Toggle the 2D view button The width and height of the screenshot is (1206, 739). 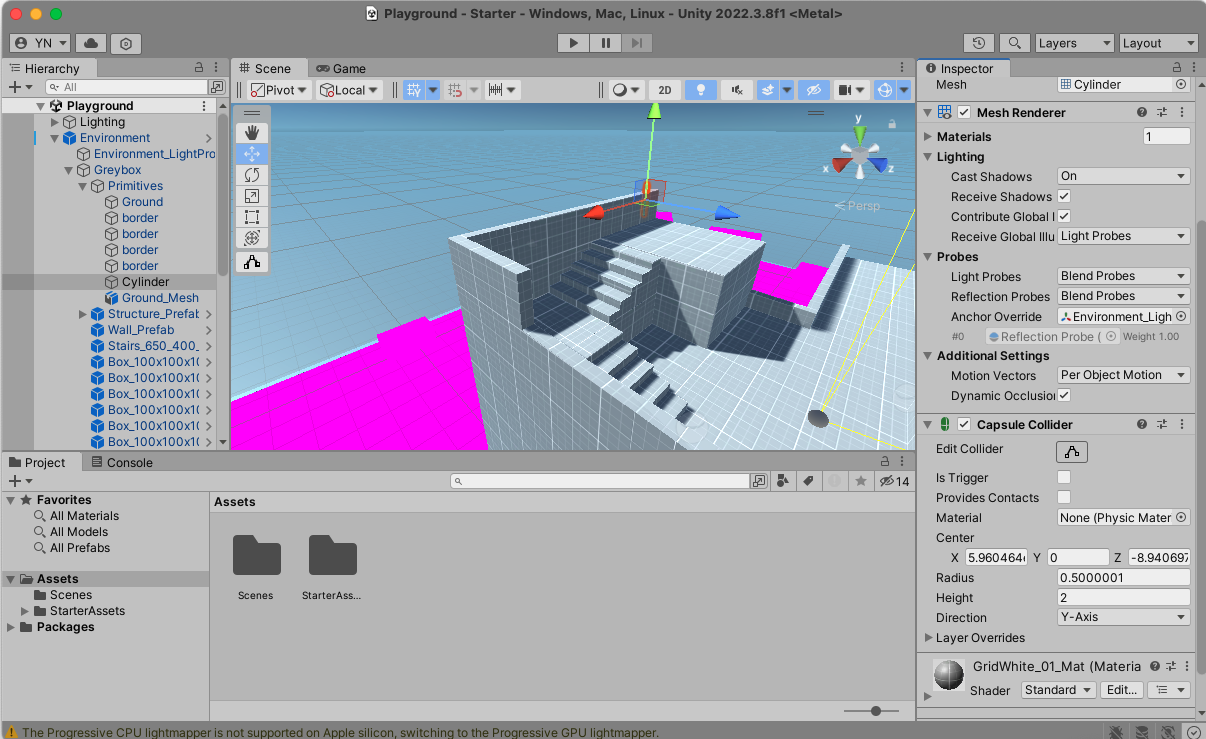tap(665, 90)
